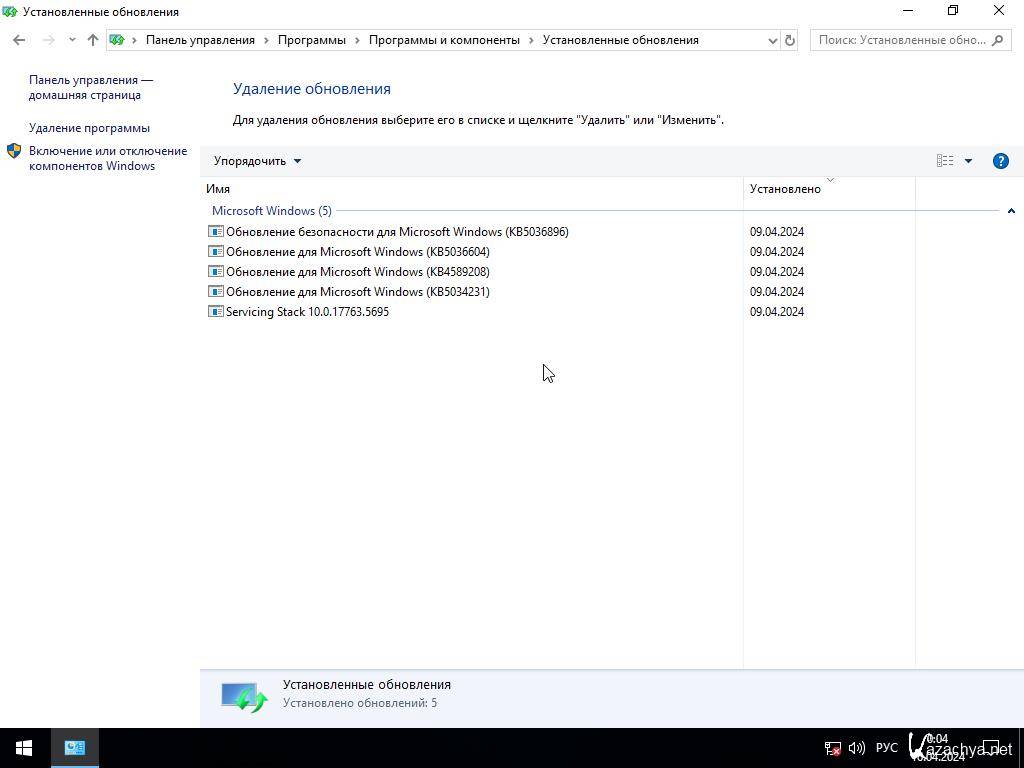Open recent locations dropdown arrow
The width and height of the screenshot is (1024, 768).
coord(72,40)
